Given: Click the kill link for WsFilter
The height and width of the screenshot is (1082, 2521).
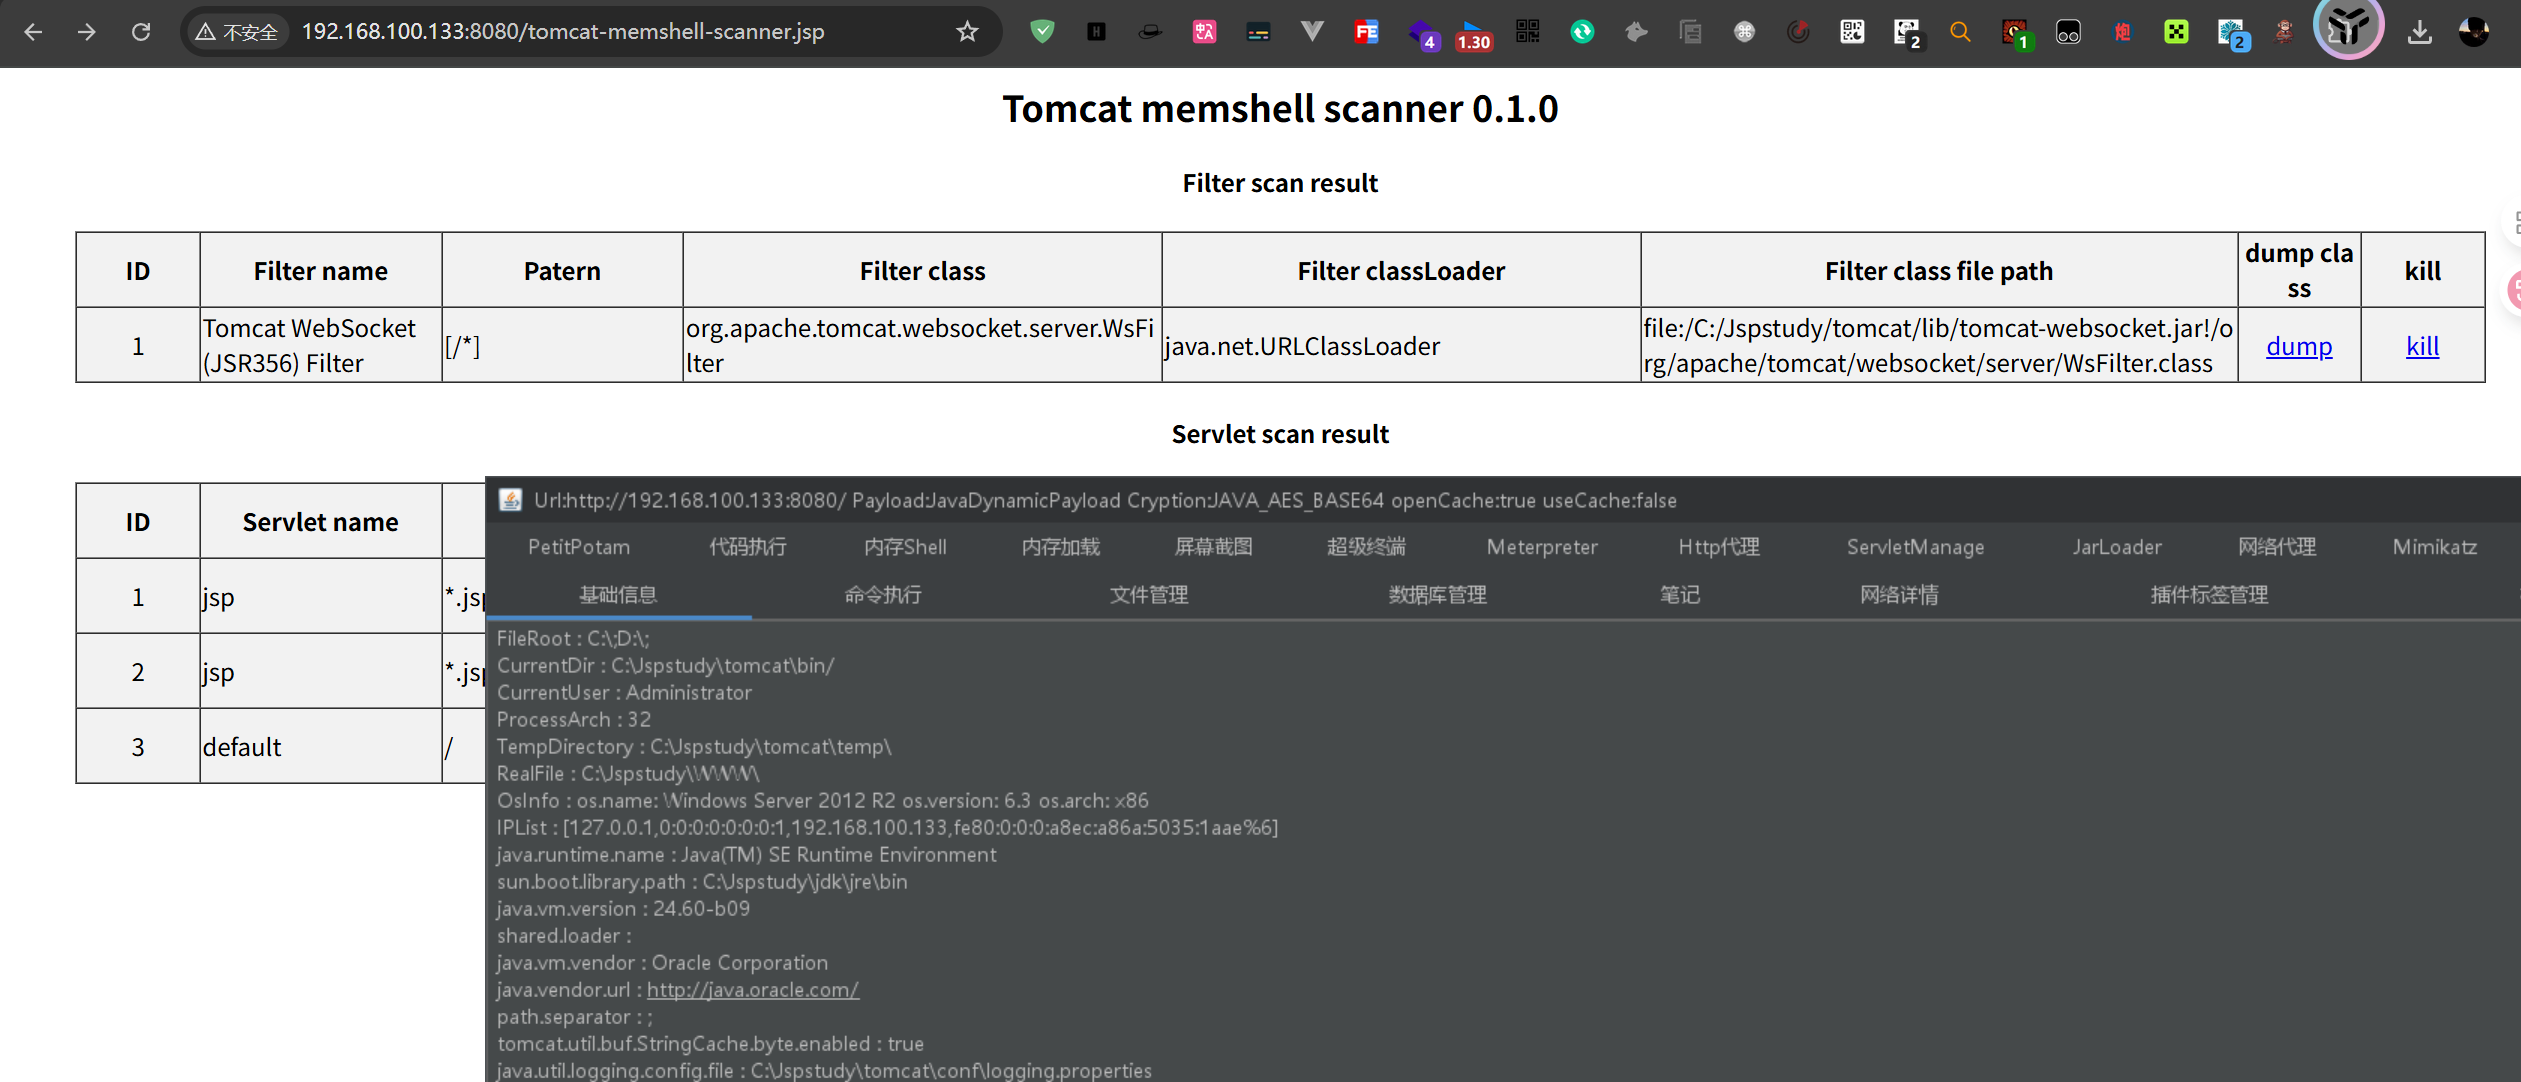Looking at the screenshot, I should tap(2422, 346).
